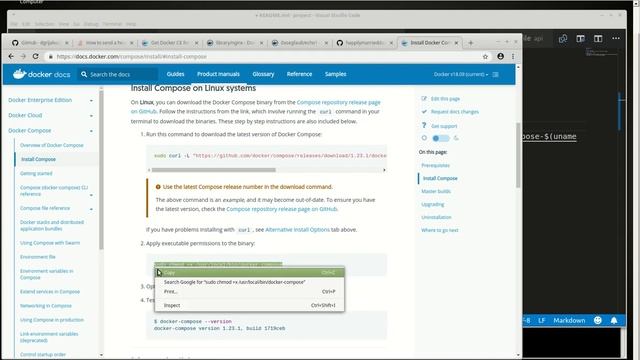This screenshot has height=360, width=640.
Task: Click the page vertical scrollbar thumb
Action: (x=518, y=155)
